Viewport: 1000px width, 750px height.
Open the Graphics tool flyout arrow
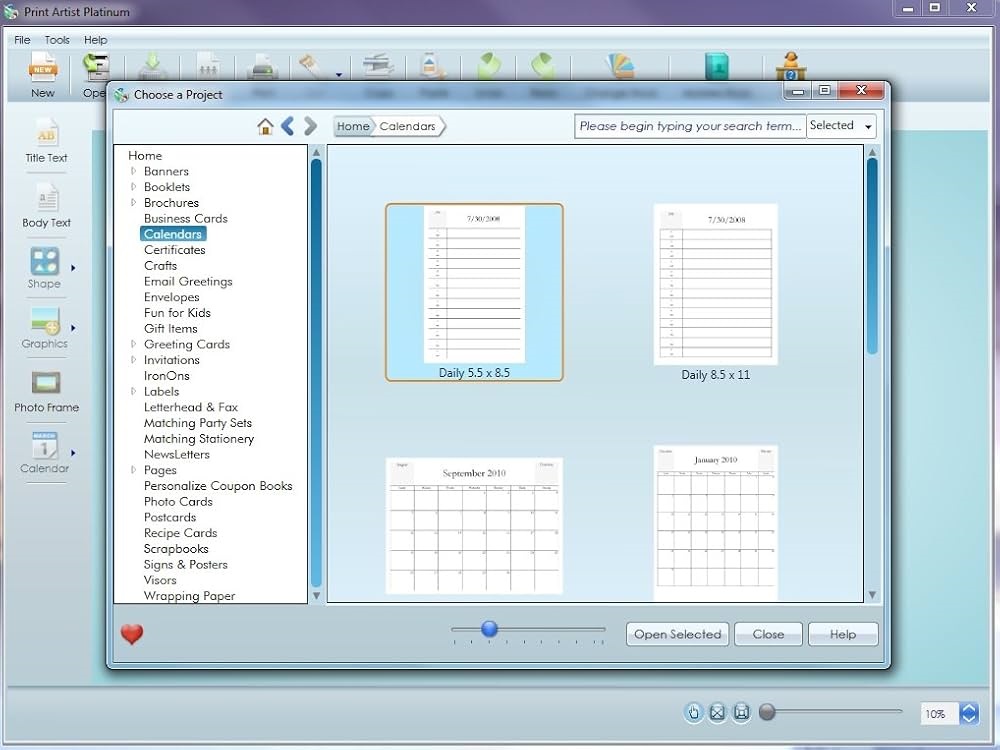[x=73, y=328]
